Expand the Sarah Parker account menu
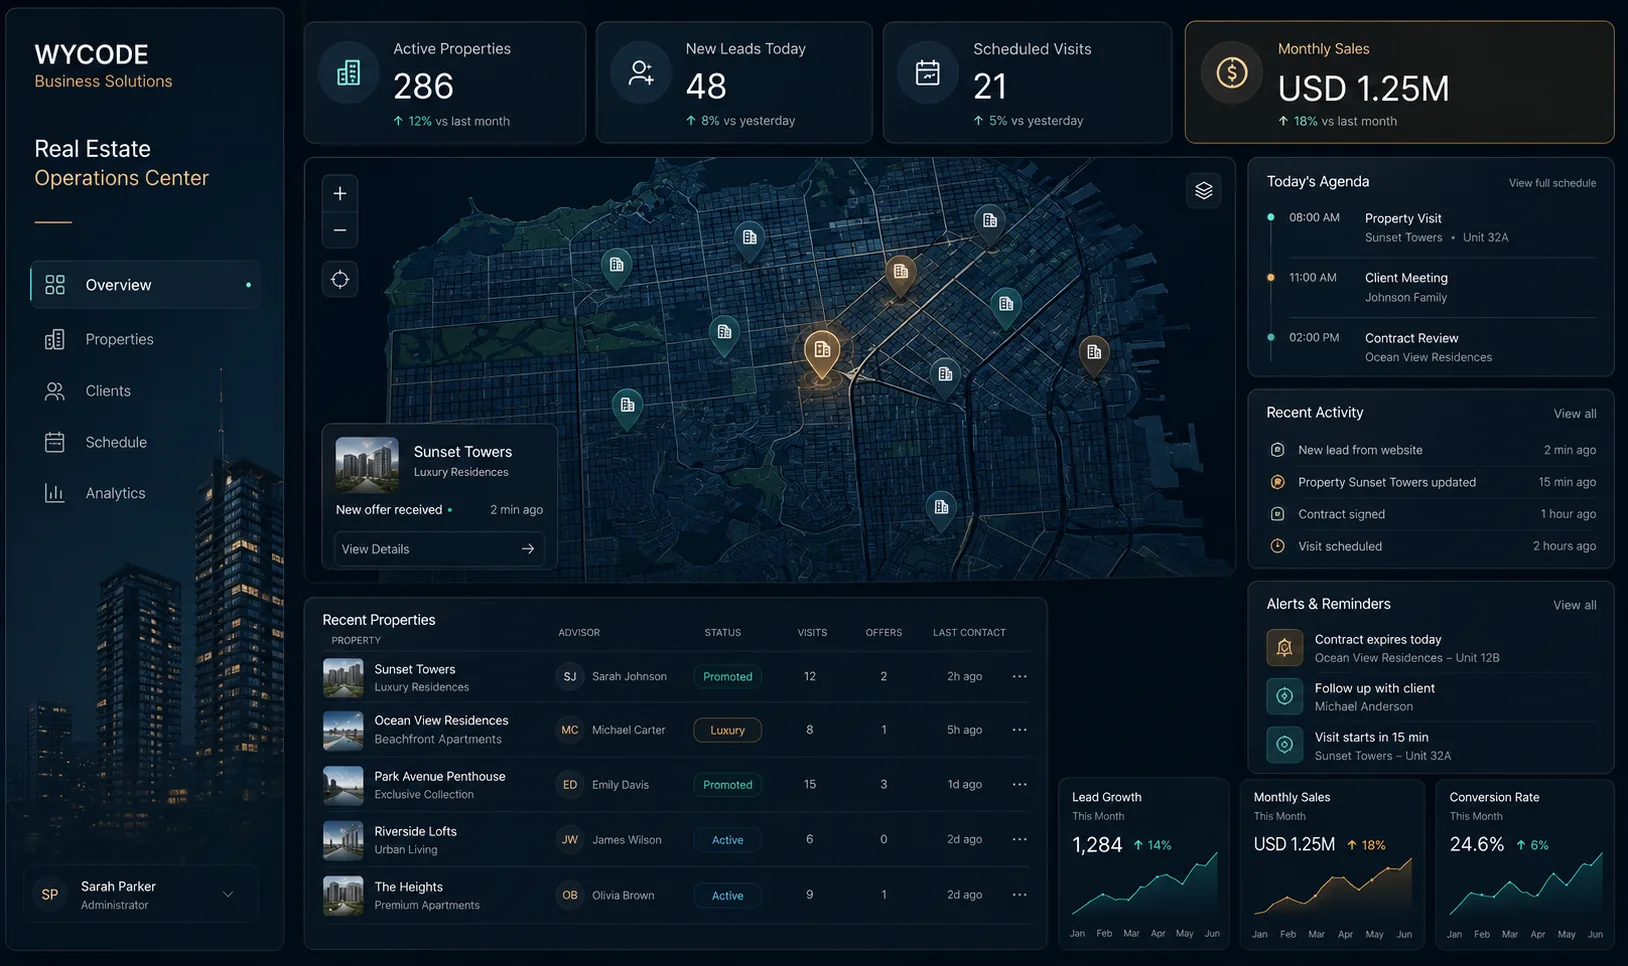This screenshot has width=1628, height=966. pos(228,894)
